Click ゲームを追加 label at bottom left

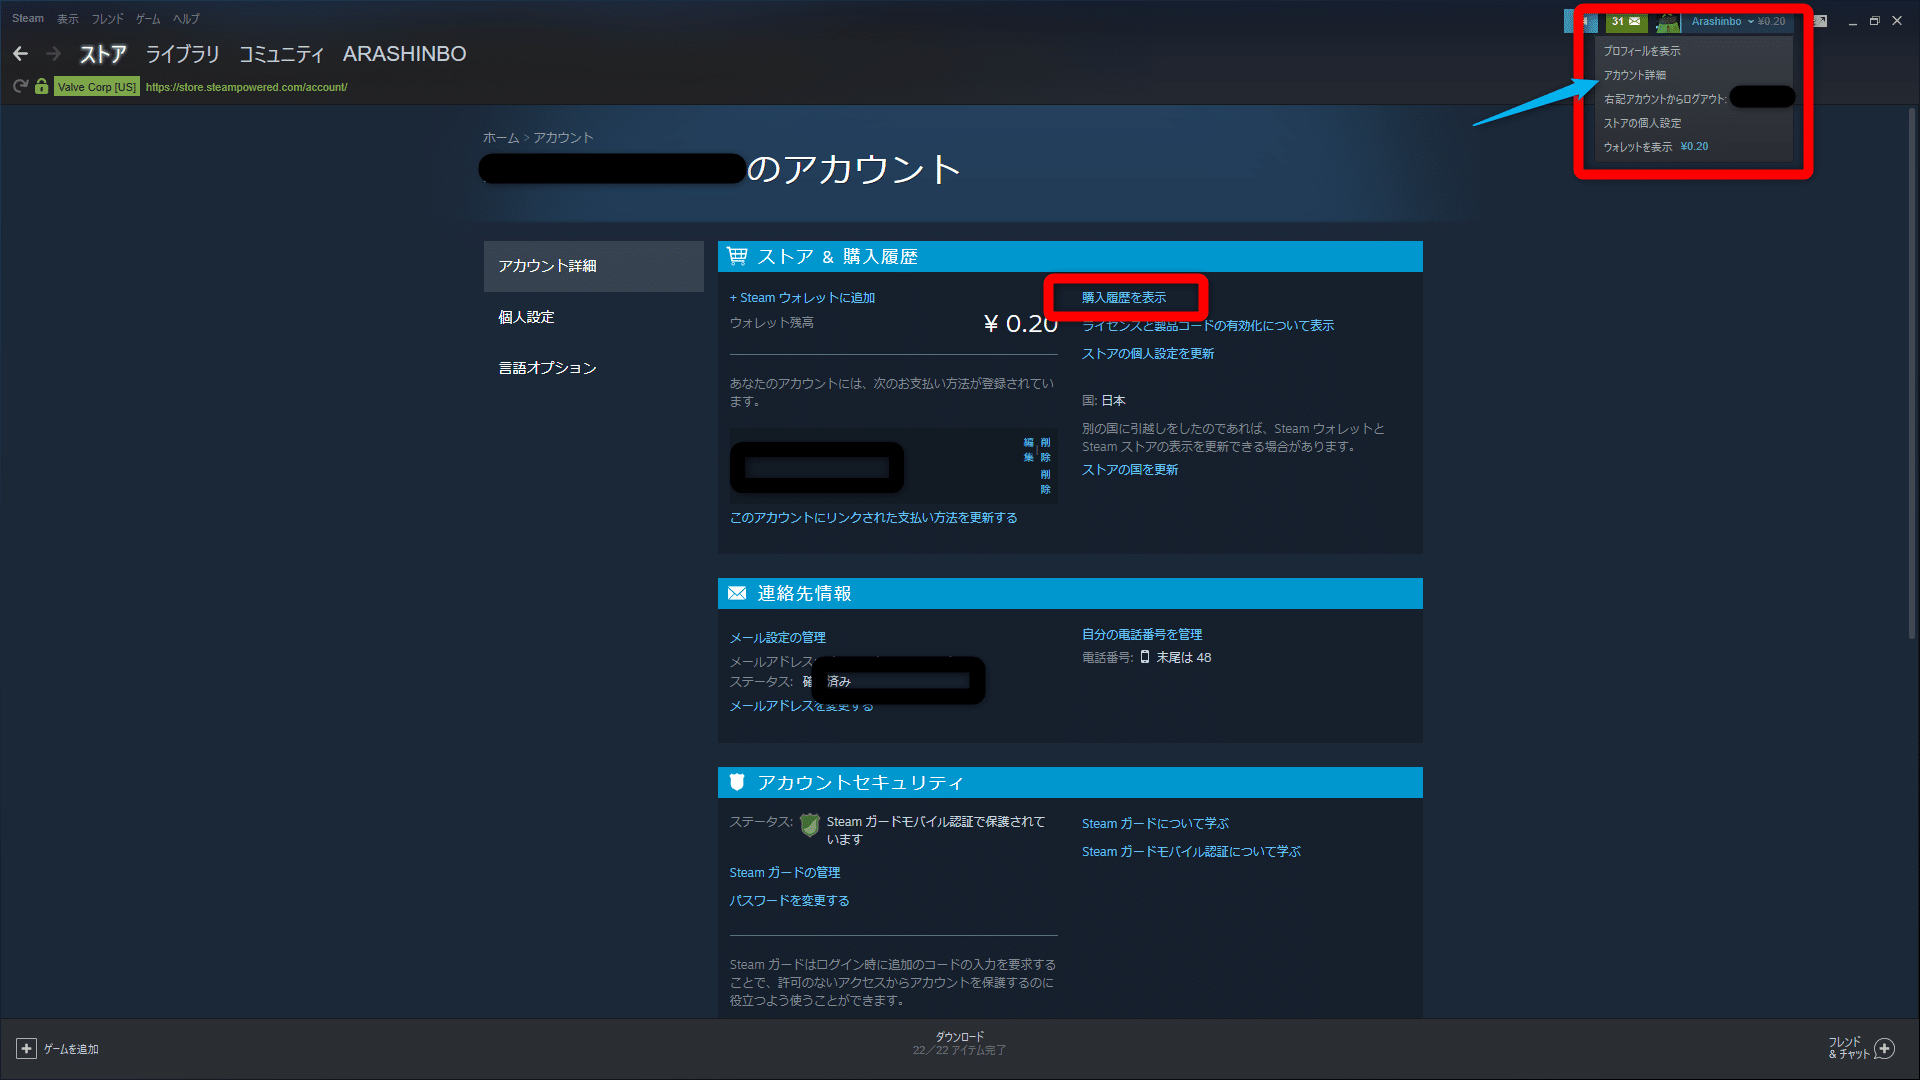click(x=71, y=1049)
